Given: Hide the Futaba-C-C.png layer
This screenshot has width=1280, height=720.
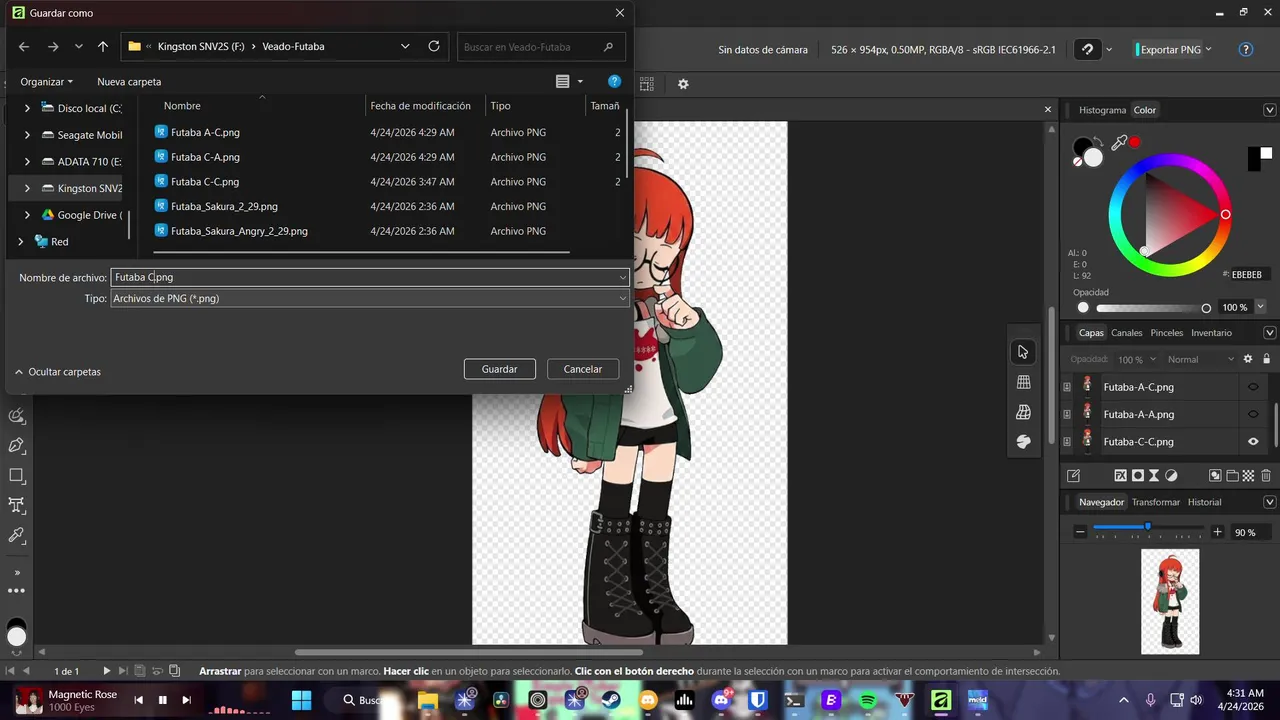Looking at the screenshot, I should (1253, 441).
